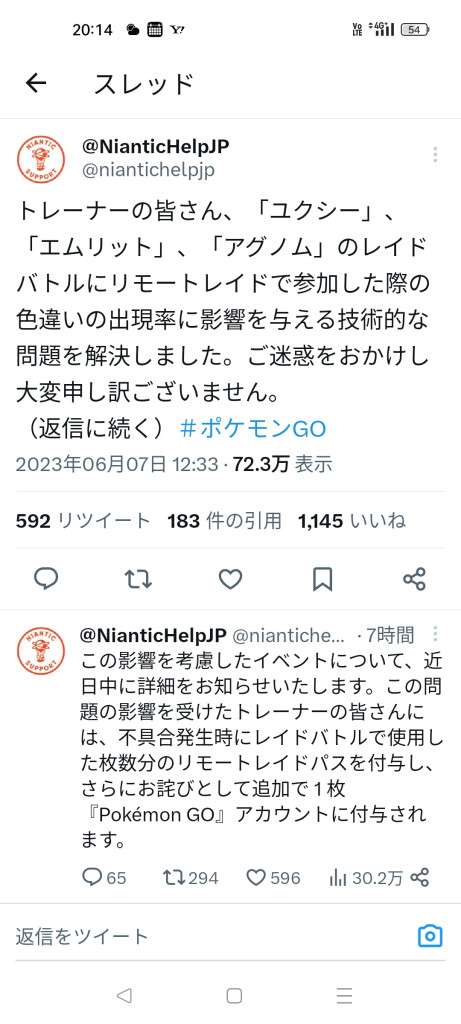Like the main tweet with heart icon
The height and width of the screenshot is (1024, 461).
[x=230, y=579]
